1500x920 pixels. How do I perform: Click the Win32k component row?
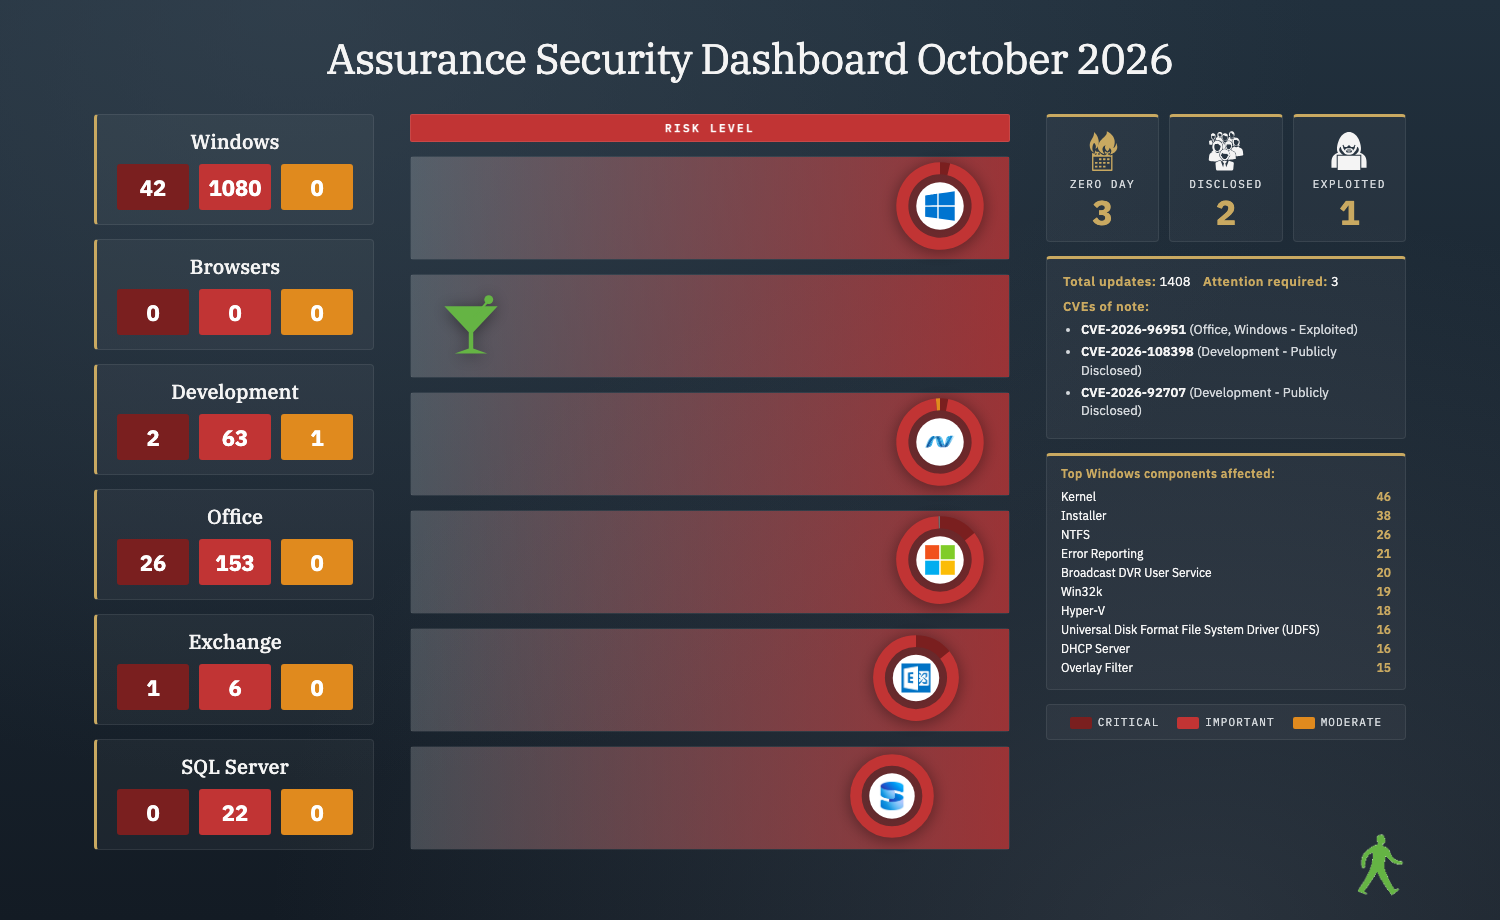coord(1226,592)
